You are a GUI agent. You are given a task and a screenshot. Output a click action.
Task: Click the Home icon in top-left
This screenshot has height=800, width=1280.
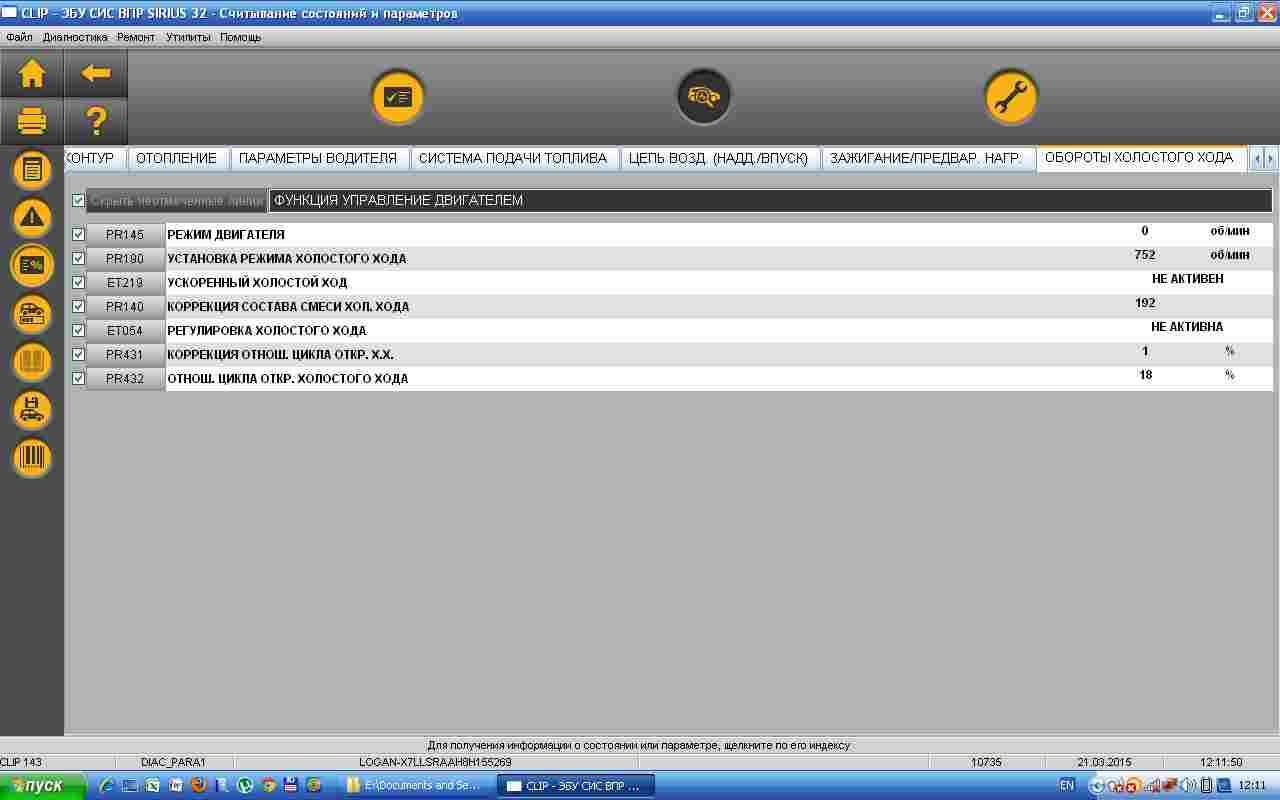point(32,74)
